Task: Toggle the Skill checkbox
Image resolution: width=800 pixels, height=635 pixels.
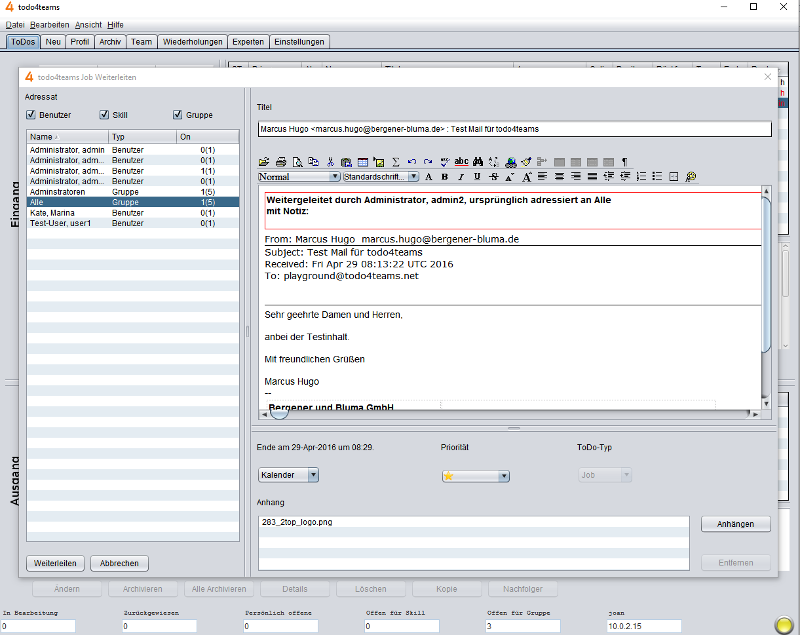Action: coord(104,115)
